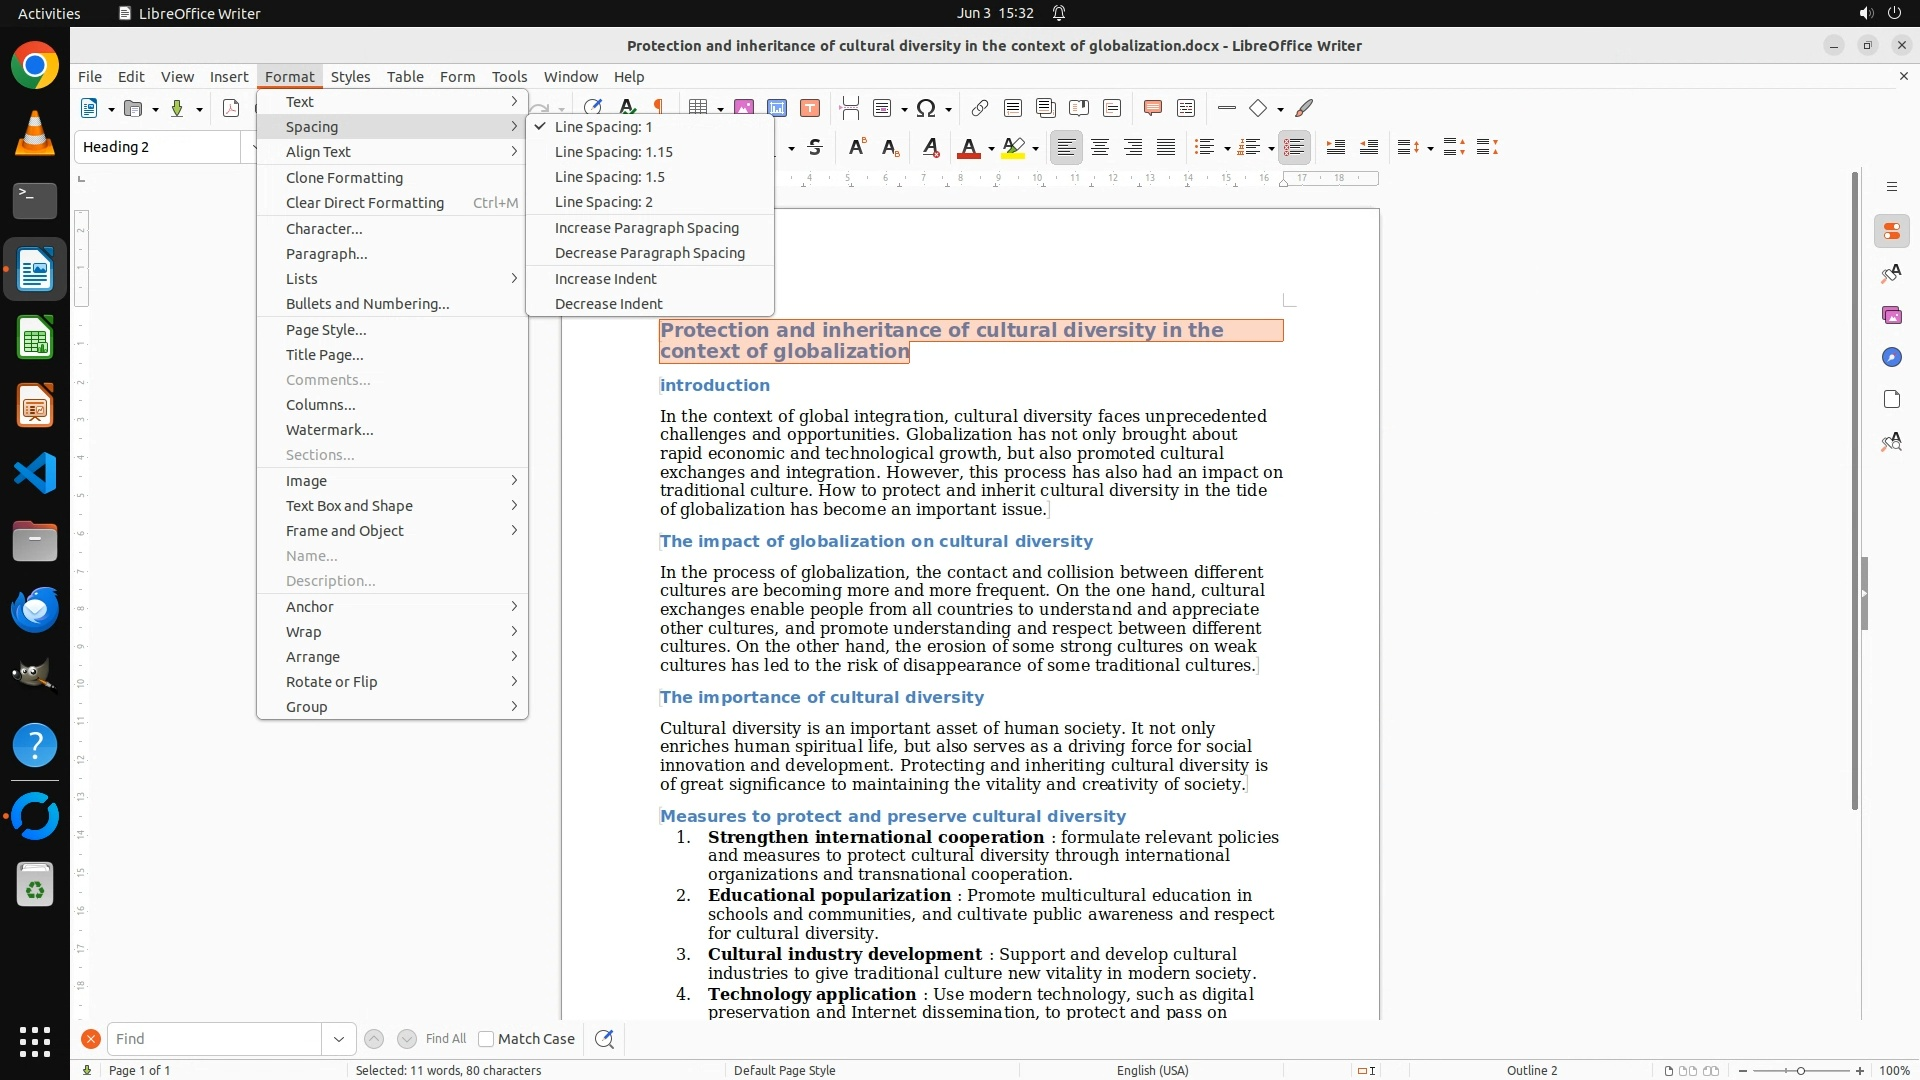Screen dimensions: 1920x1080
Task: Click the Insert Hyperlink chain icon
Action: tap(979, 108)
